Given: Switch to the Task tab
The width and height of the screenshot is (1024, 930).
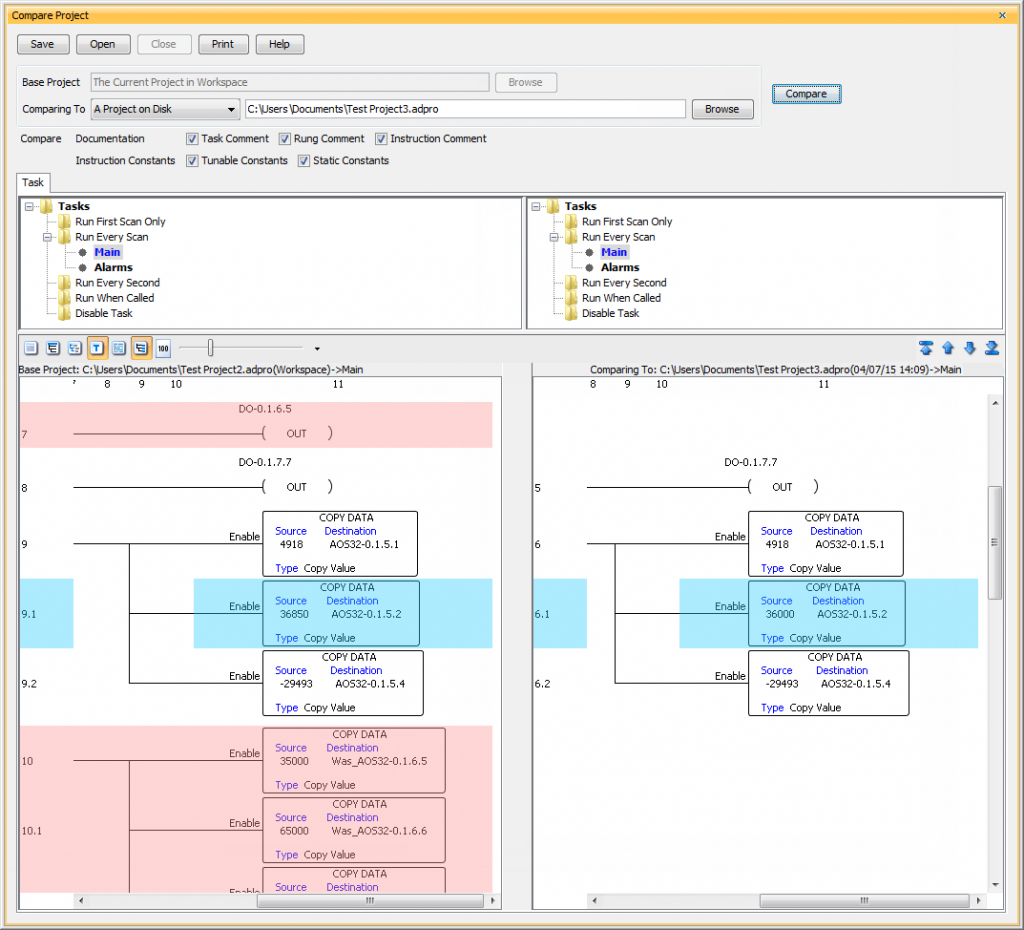Looking at the screenshot, I should pyautogui.click(x=33, y=183).
